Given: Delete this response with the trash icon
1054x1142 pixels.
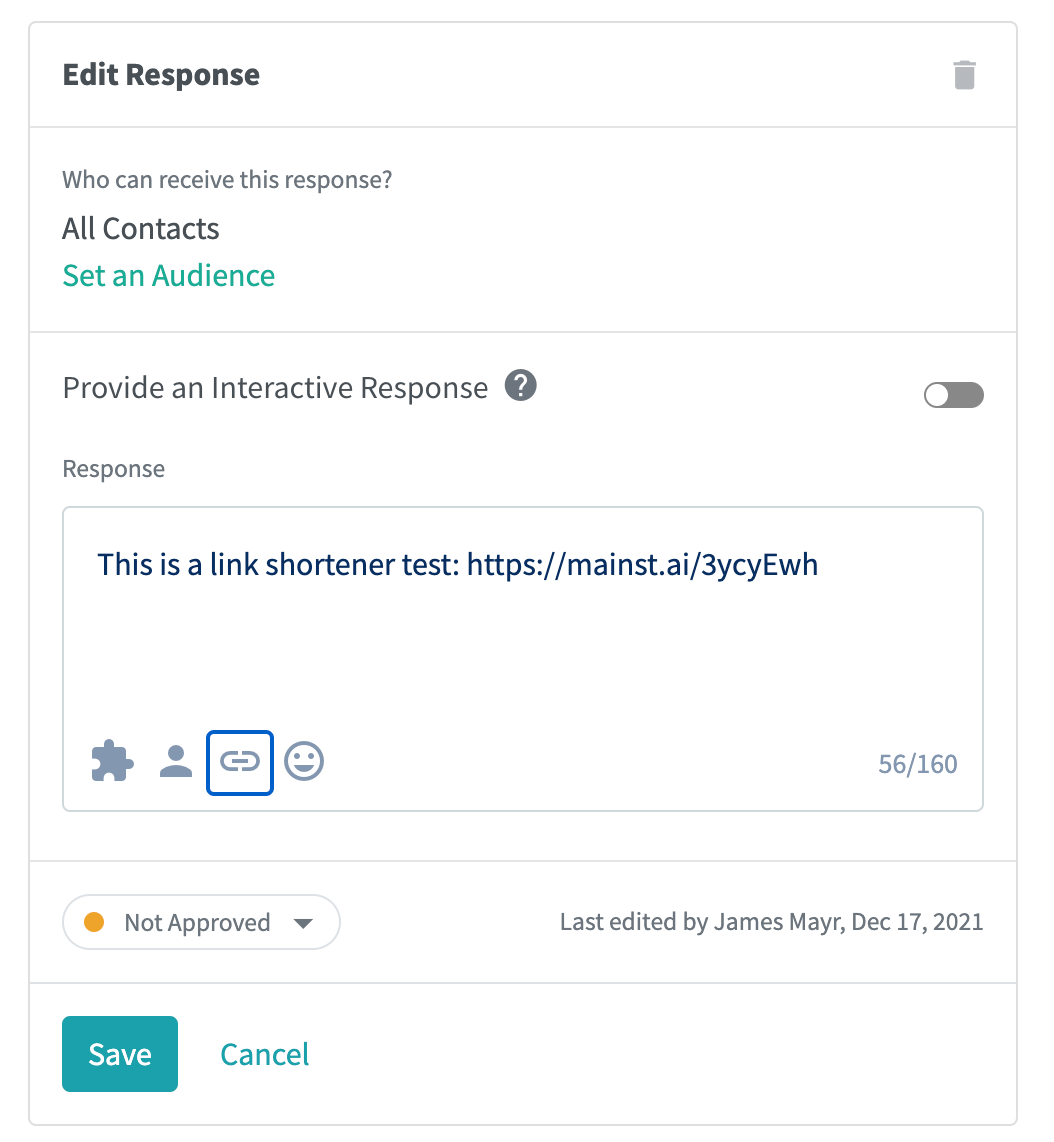Looking at the screenshot, I should point(964,75).
